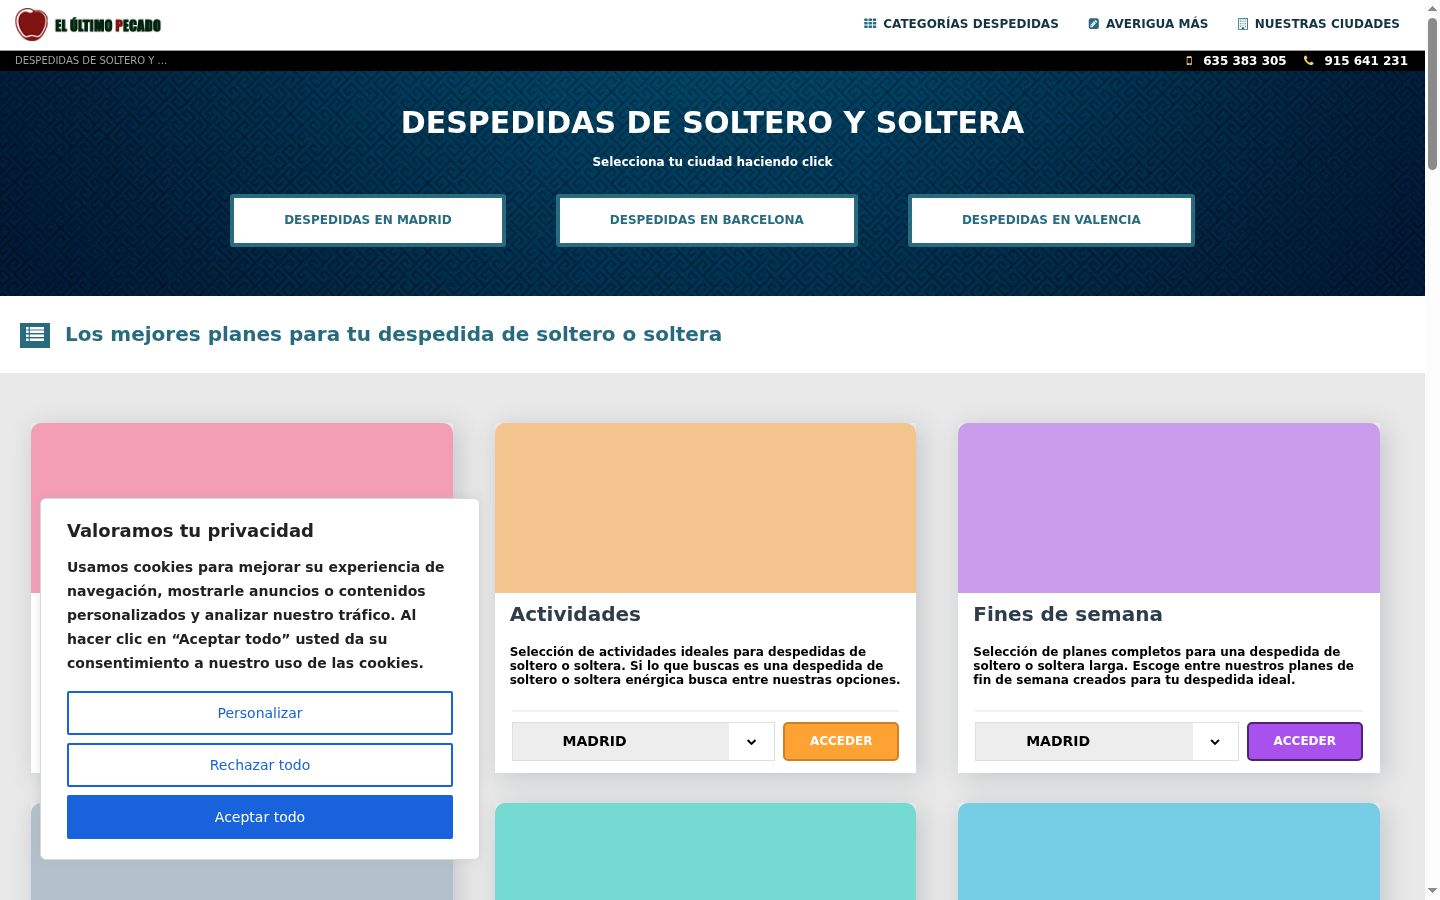Click the list icon beside the plans heading
The height and width of the screenshot is (900, 1440).
pos(35,334)
